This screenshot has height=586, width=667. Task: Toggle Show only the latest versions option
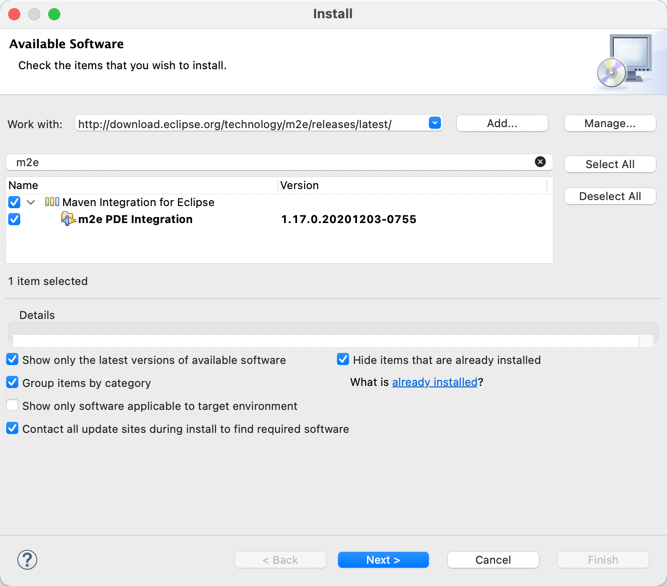point(12,359)
